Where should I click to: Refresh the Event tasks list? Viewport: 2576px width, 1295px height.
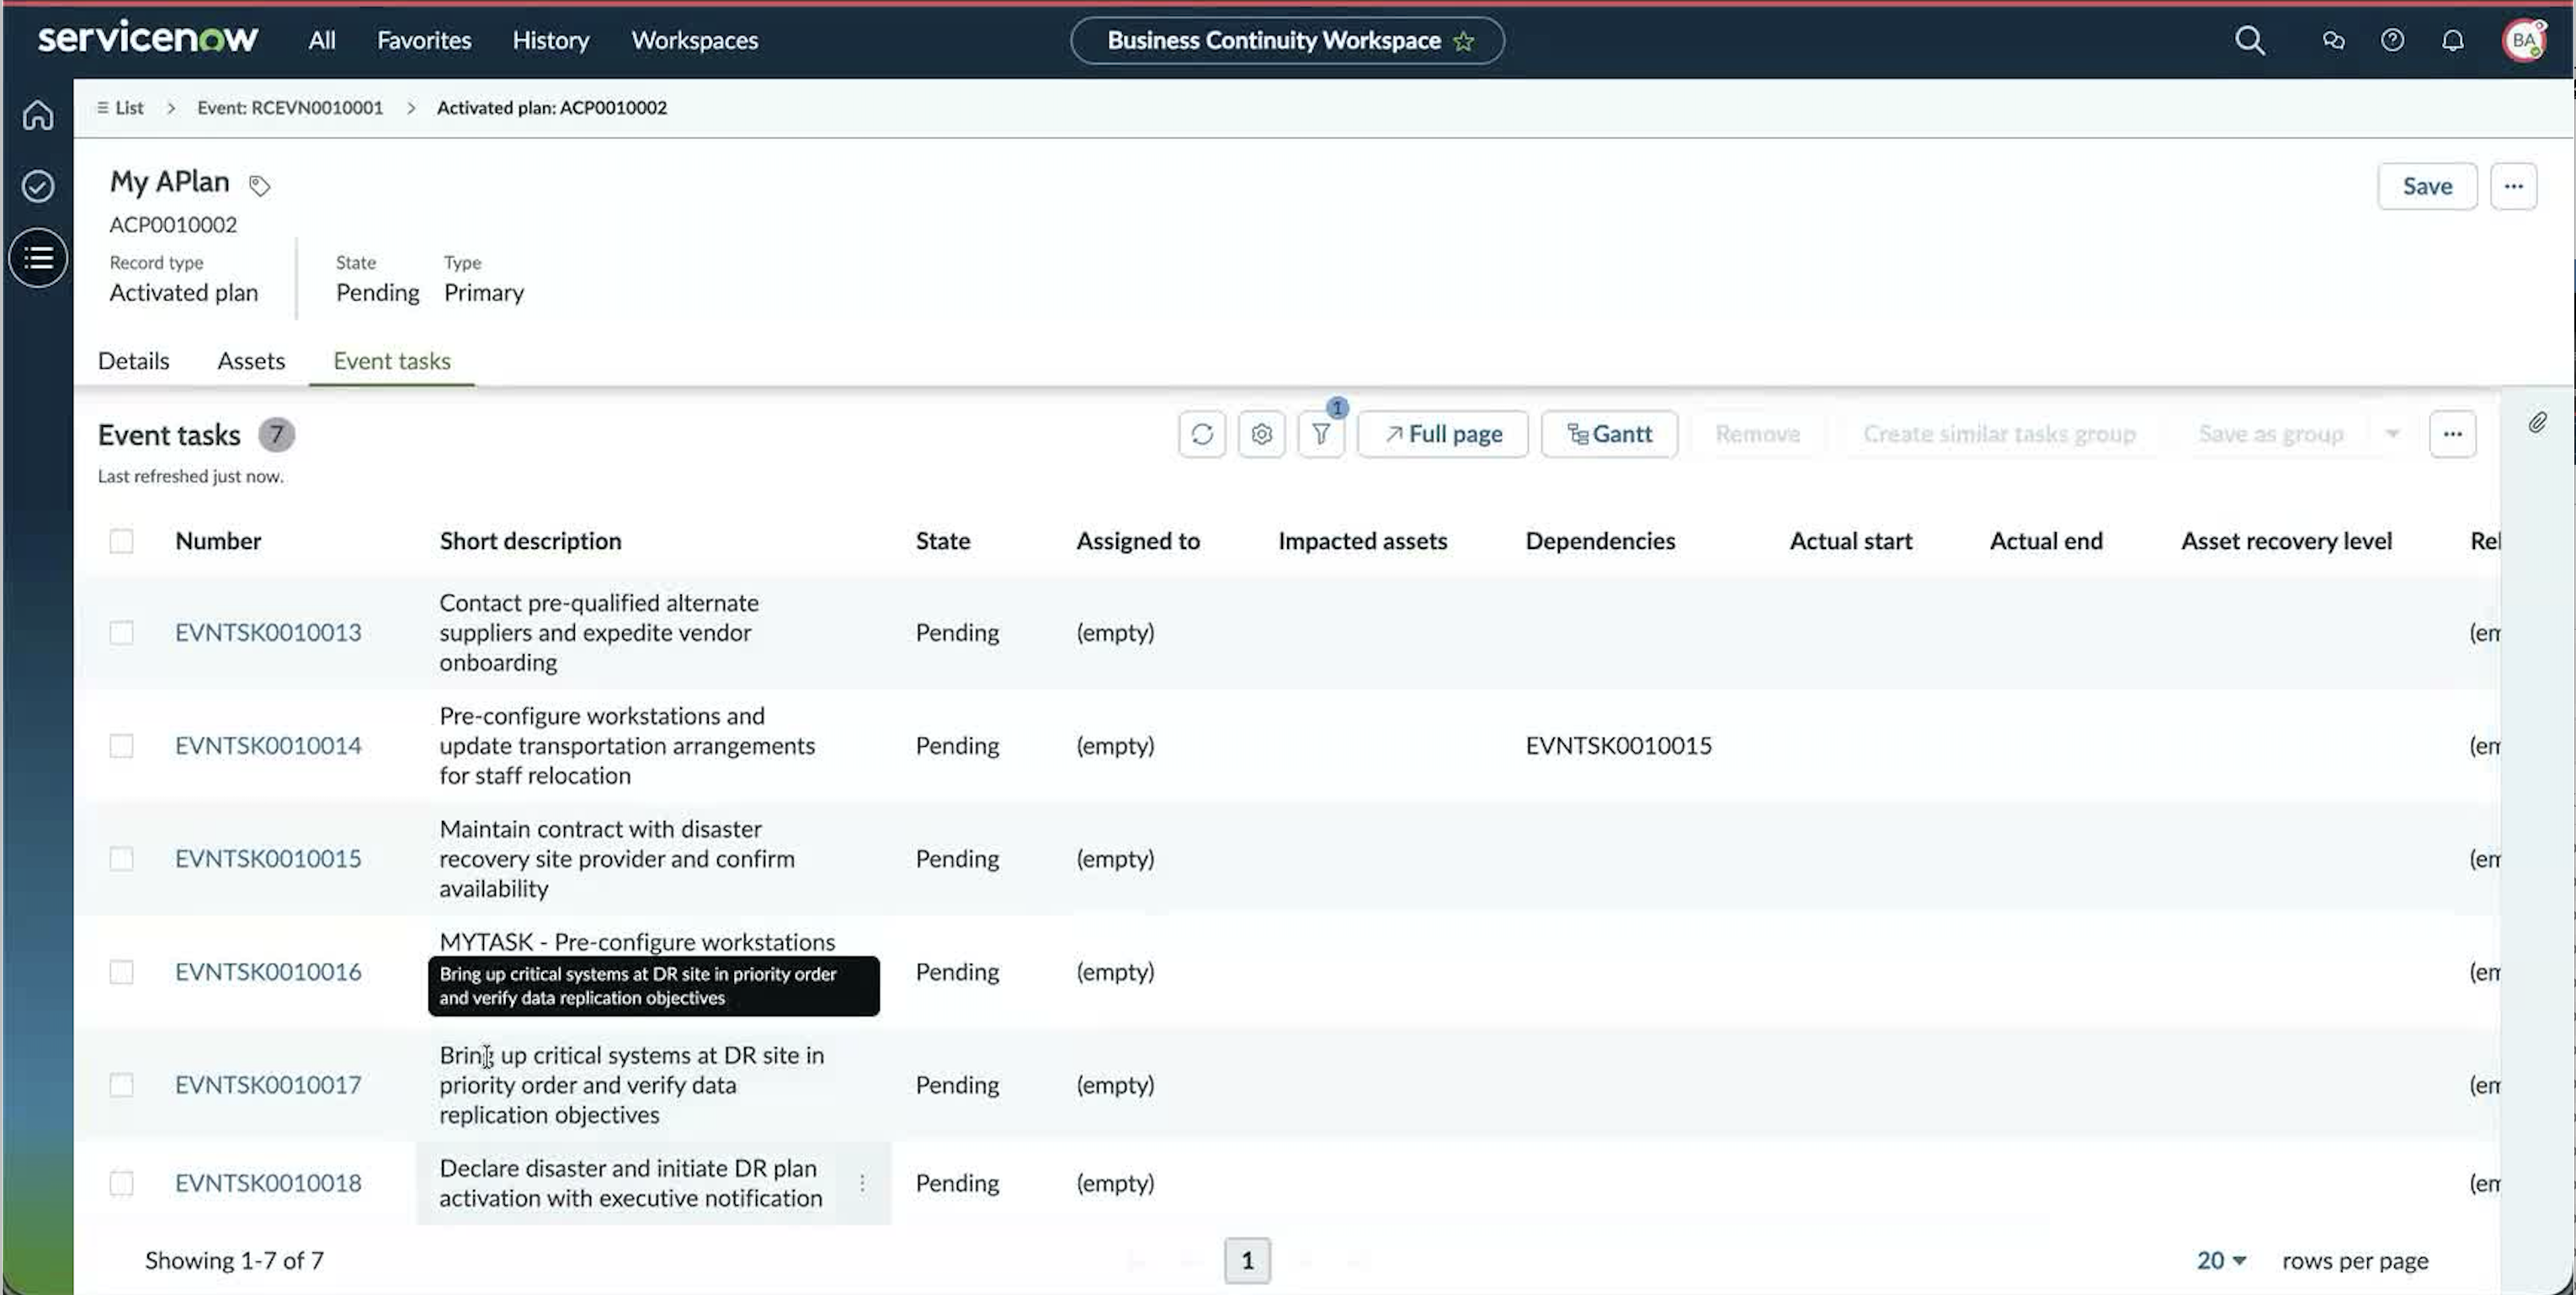[x=1202, y=434]
